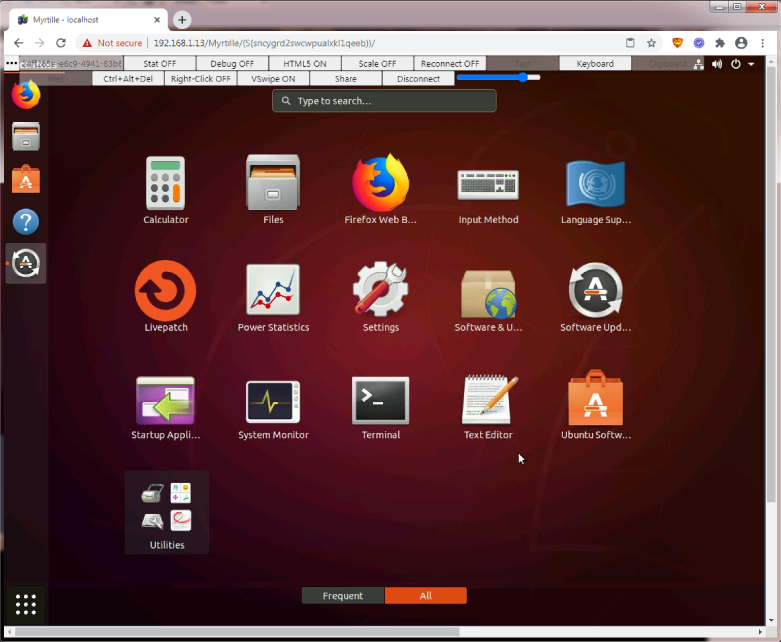The image size is (781, 642).
Task: Click the Disconnect button
Action: click(x=418, y=78)
